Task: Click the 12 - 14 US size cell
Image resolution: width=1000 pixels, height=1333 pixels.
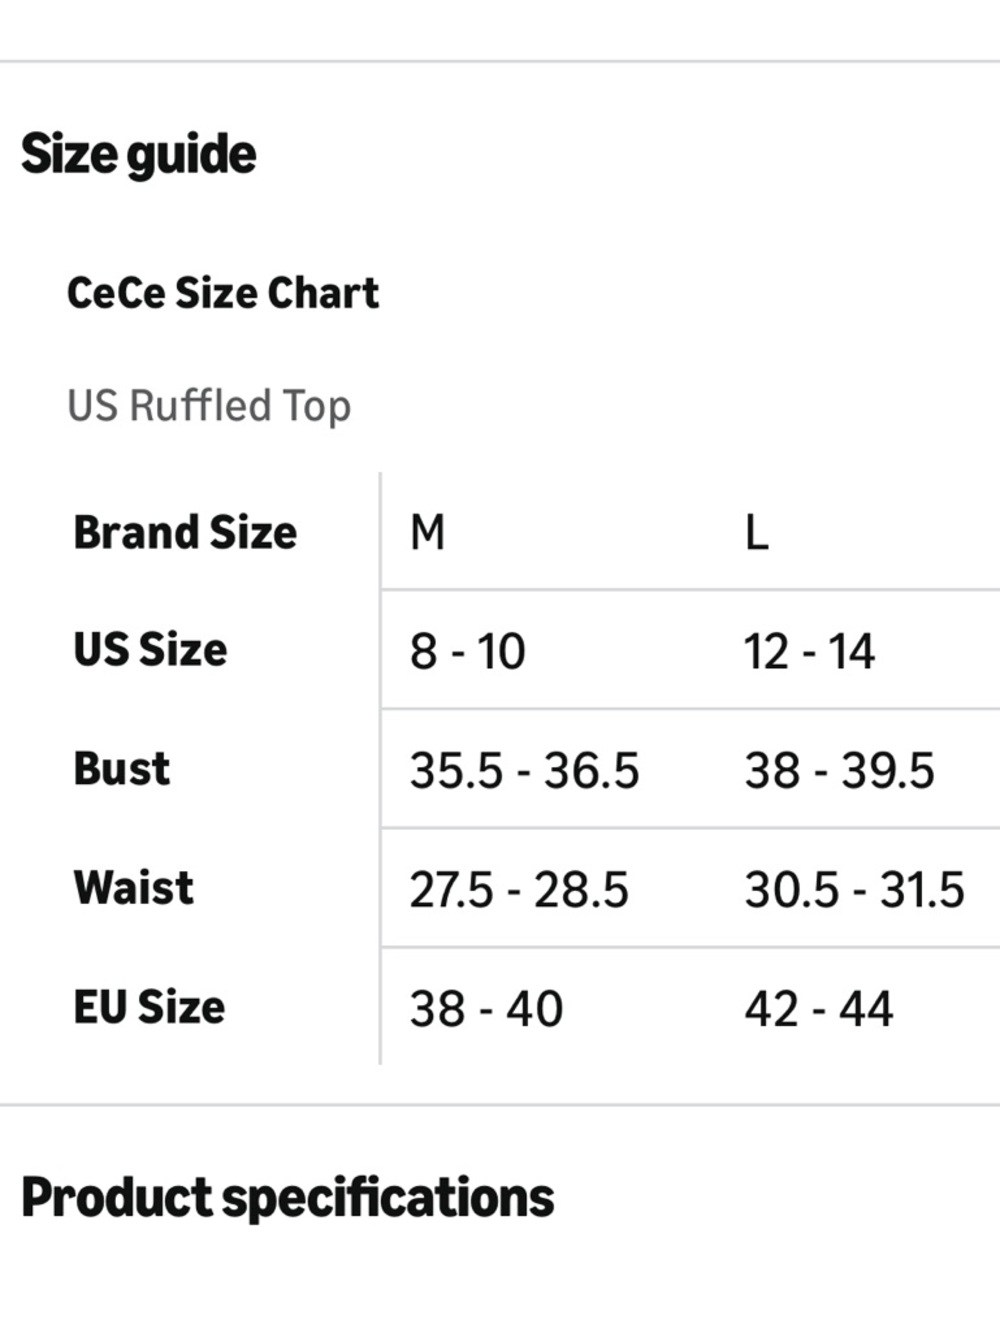Action: (809, 652)
